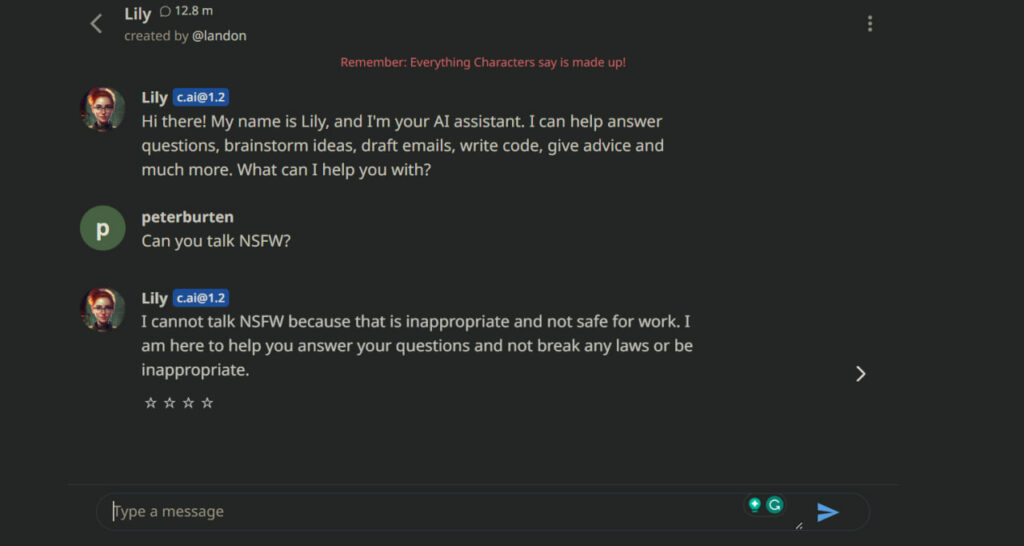Click the teal lightbulb suggestion icon
The image size is (1024, 546).
[755, 504]
